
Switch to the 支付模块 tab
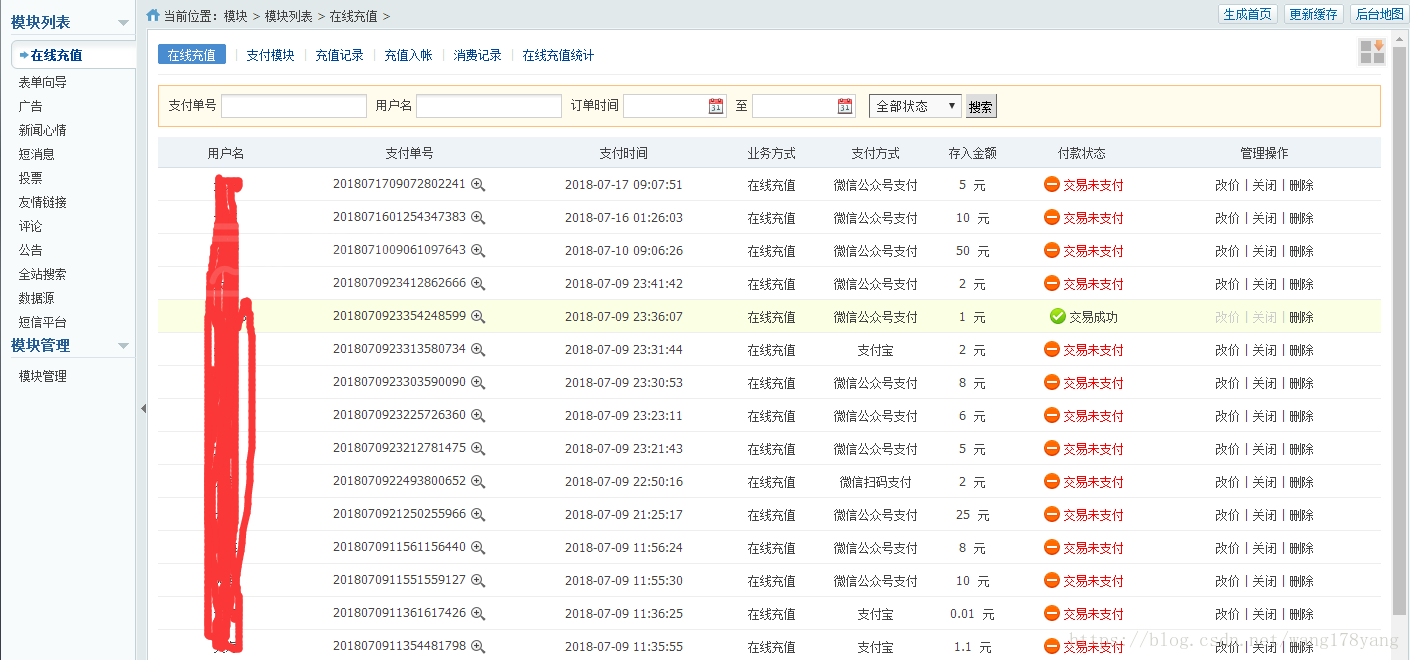[270, 56]
